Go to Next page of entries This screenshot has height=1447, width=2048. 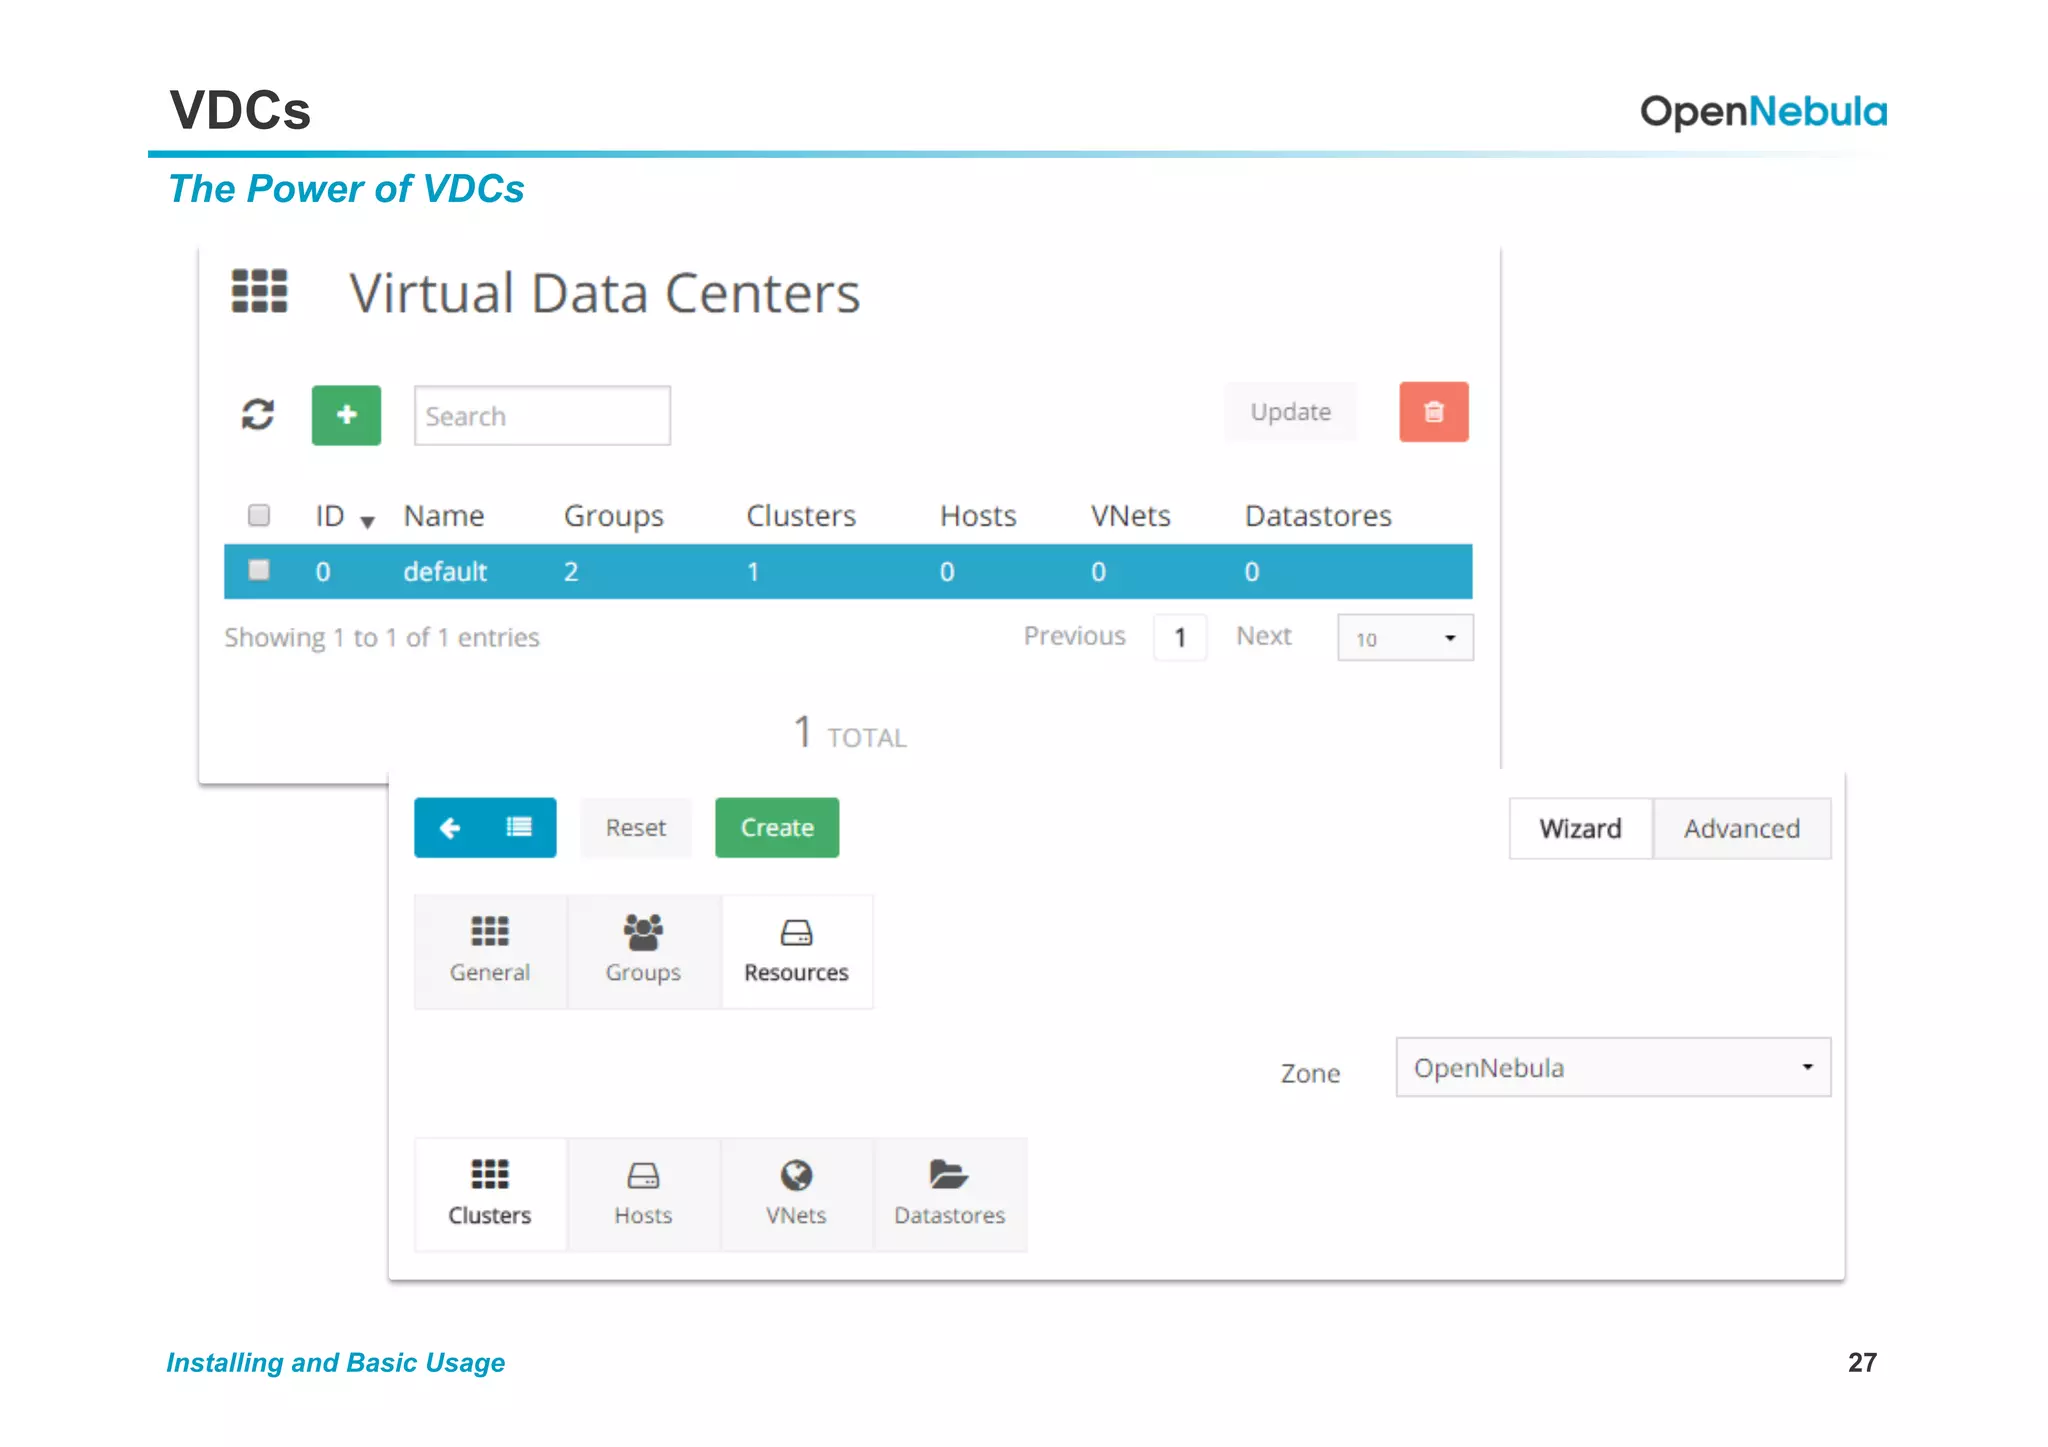point(1264,636)
